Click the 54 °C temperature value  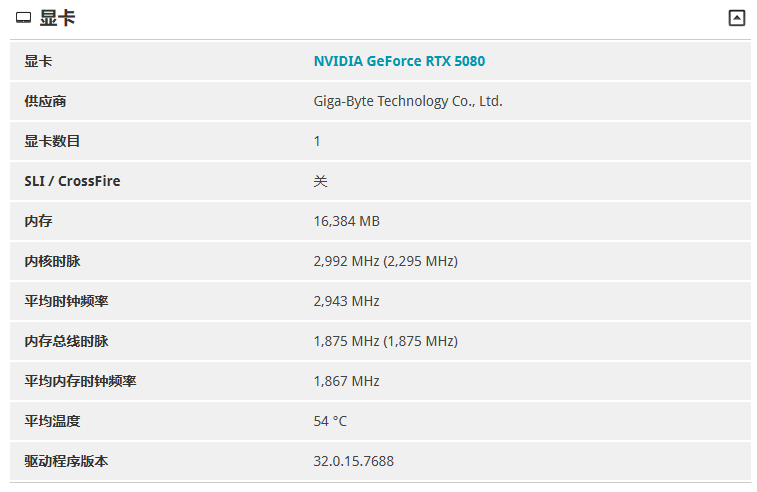click(330, 421)
